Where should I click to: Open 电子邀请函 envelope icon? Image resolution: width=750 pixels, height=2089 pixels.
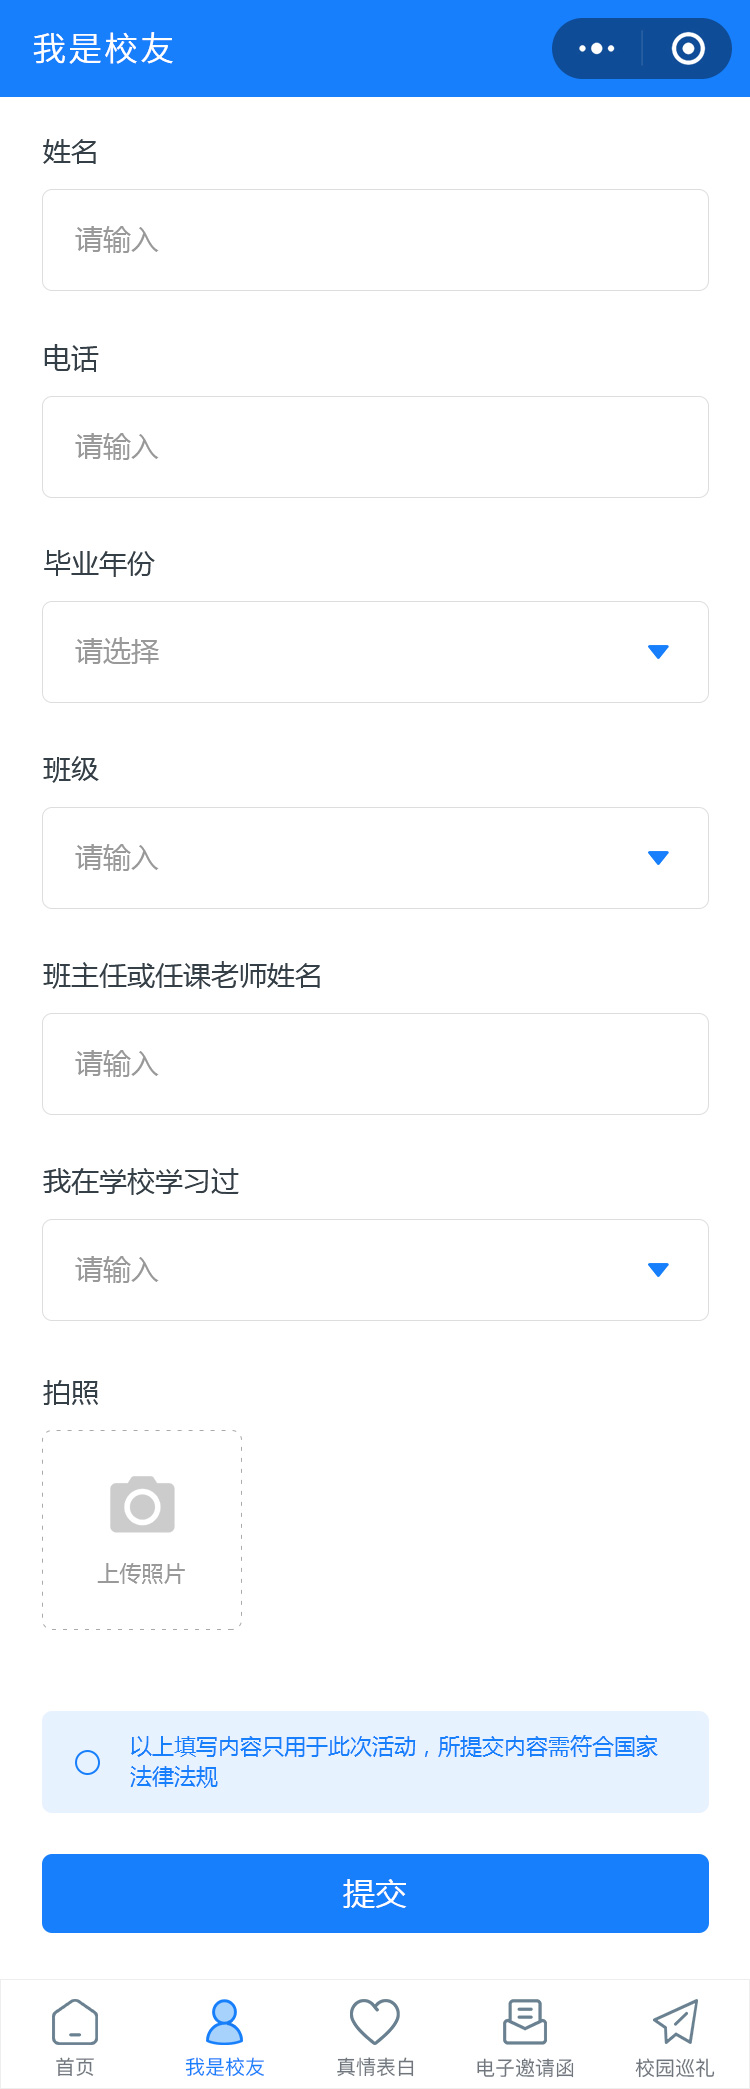(525, 2021)
